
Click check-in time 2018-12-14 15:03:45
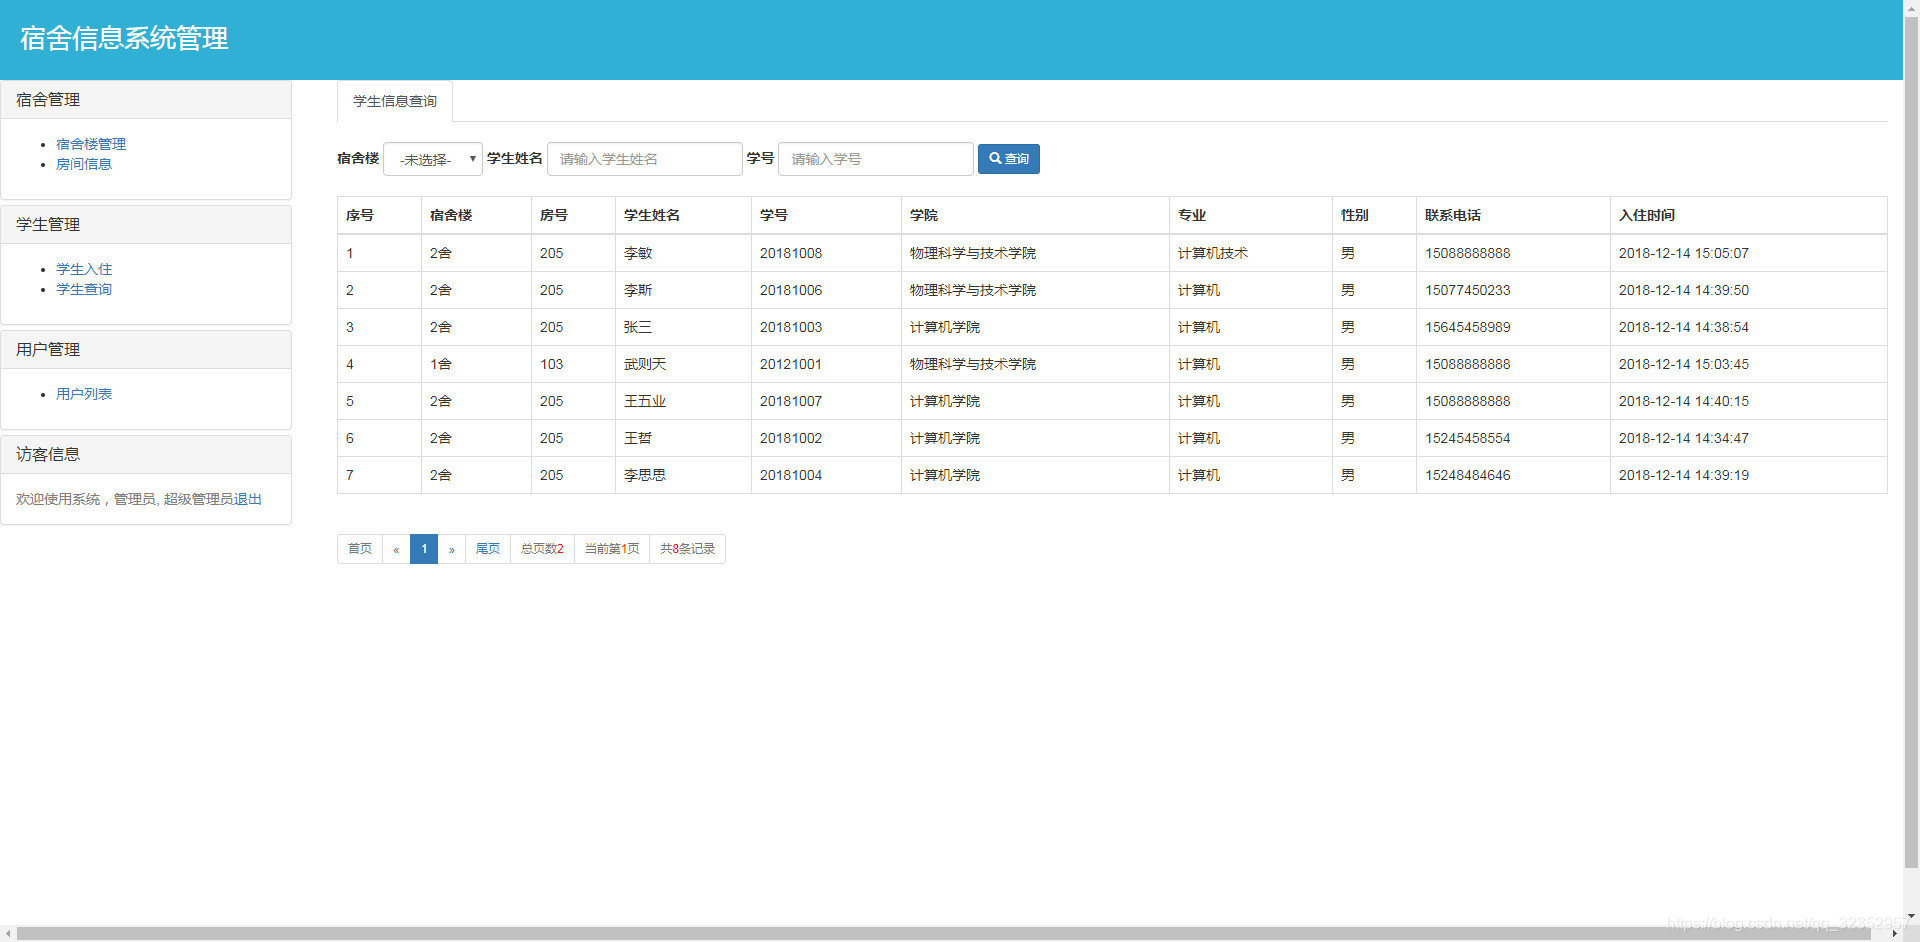(x=1684, y=364)
